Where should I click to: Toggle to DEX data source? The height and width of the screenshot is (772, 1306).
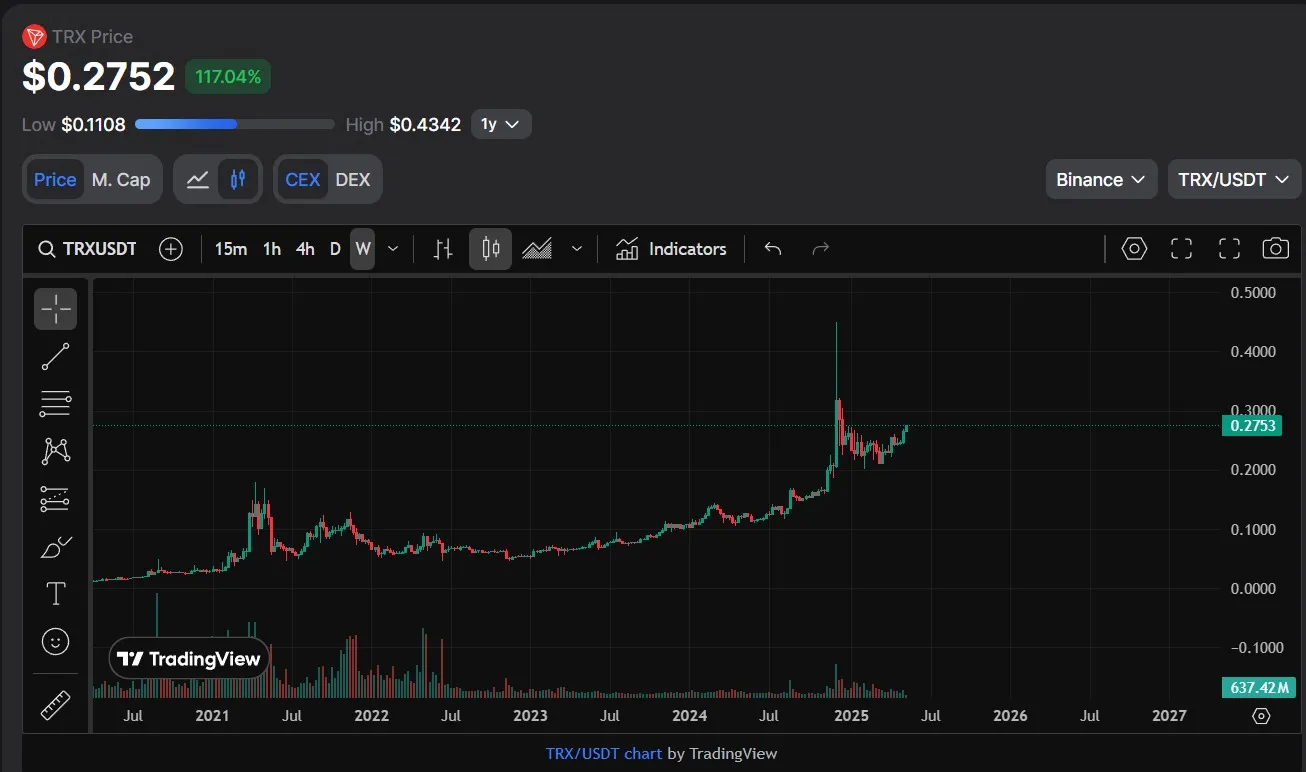click(x=352, y=180)
